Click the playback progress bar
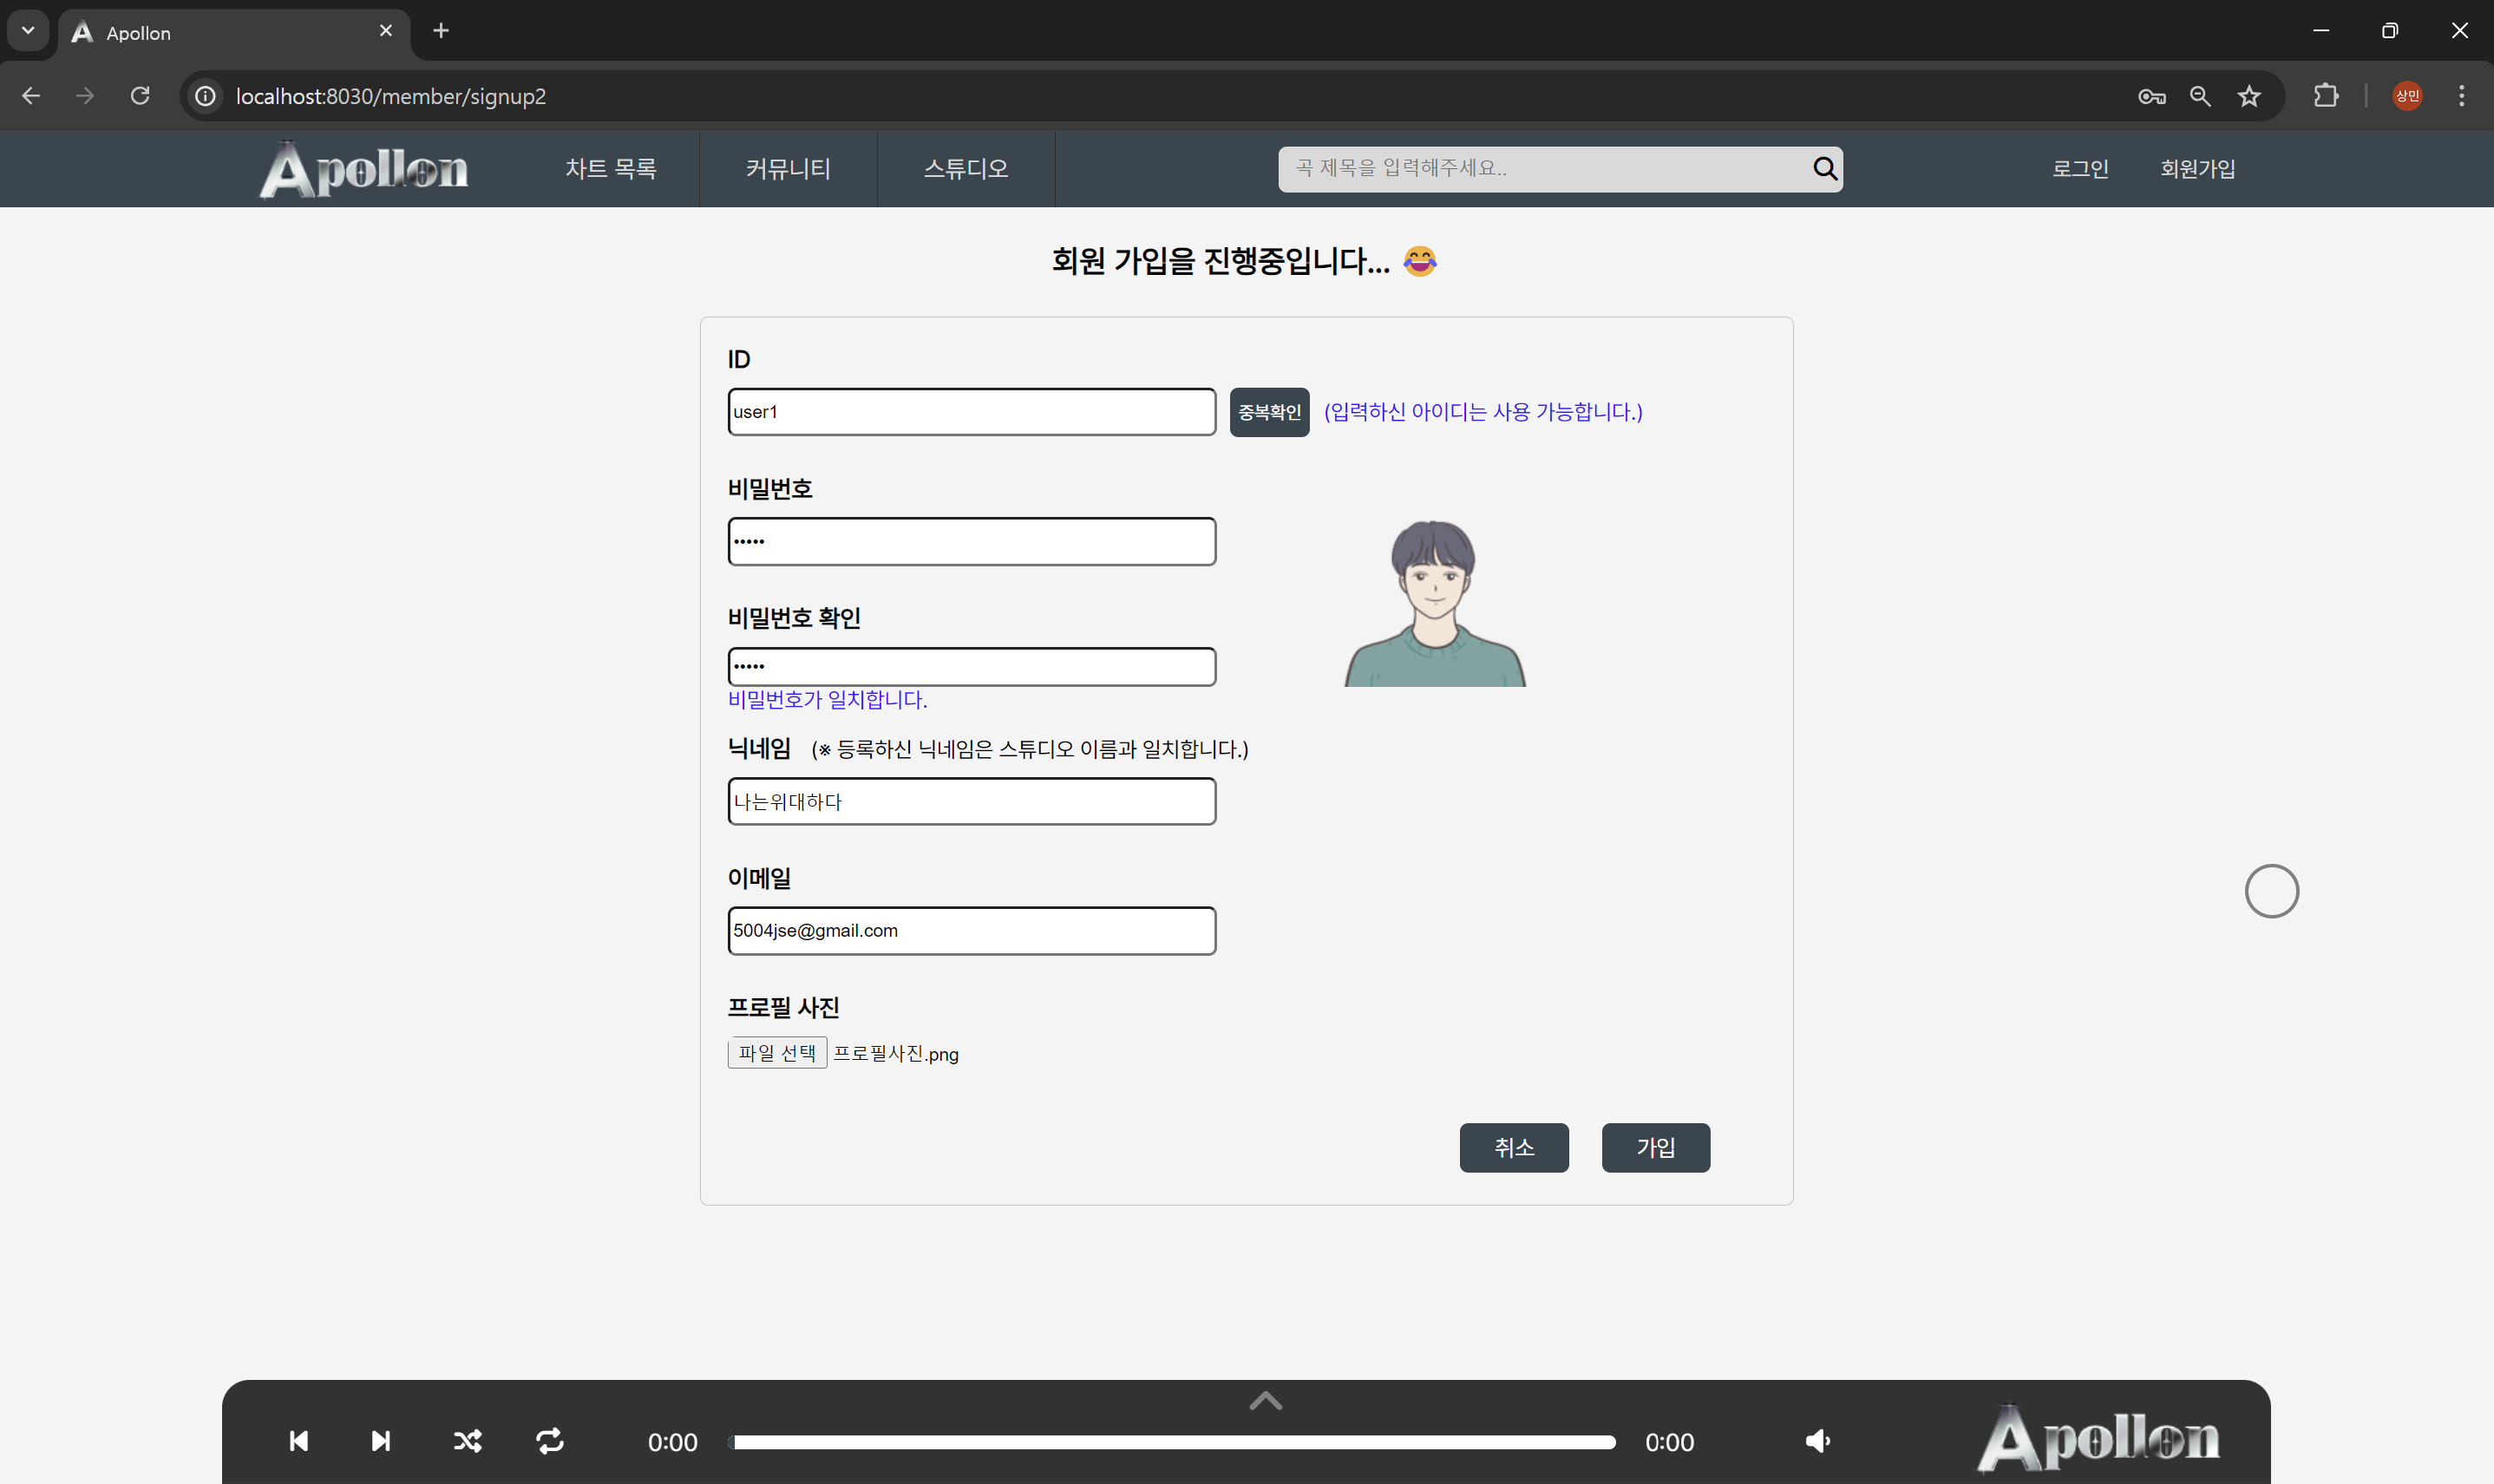 click(x=1174, y=1442)
